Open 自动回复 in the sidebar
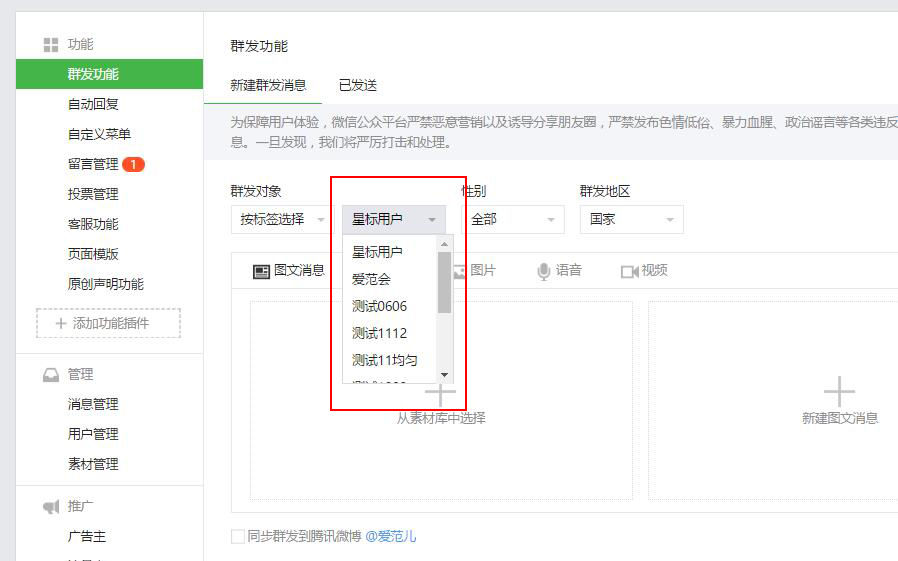898x561 pixels. [94, 104]
